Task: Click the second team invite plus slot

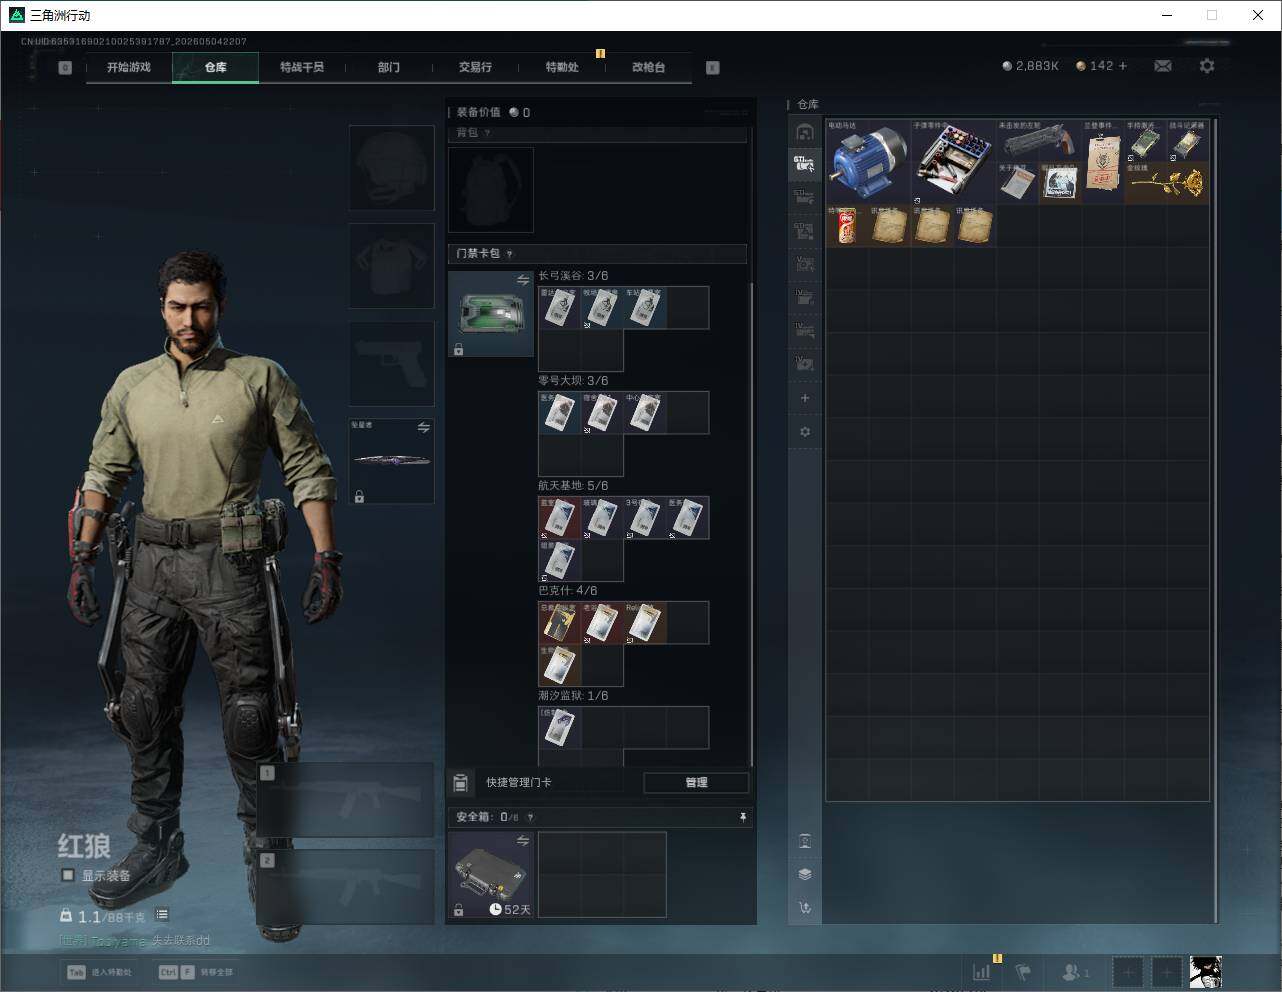Action: coord(1166,971)
